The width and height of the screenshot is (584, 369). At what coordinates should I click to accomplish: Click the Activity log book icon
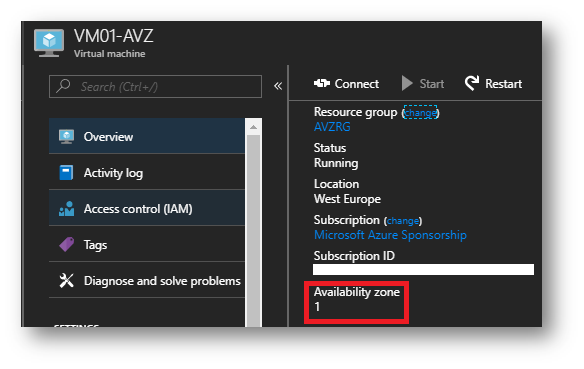point(66,173)
